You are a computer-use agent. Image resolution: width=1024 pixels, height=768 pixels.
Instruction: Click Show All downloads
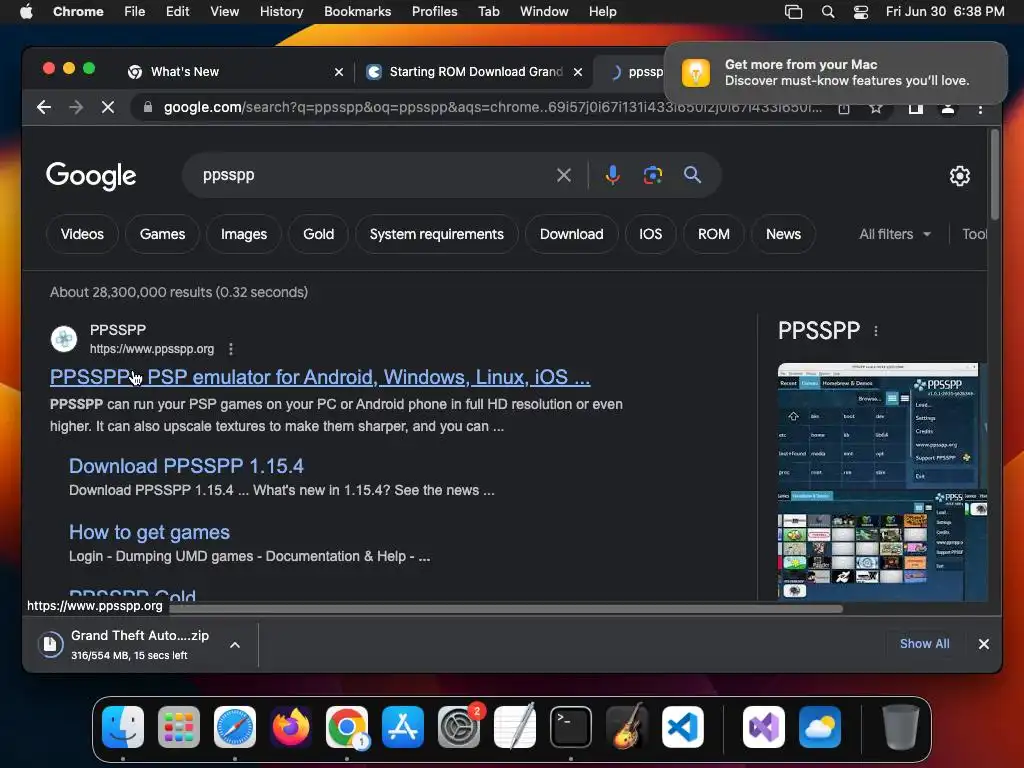(924, 644)
